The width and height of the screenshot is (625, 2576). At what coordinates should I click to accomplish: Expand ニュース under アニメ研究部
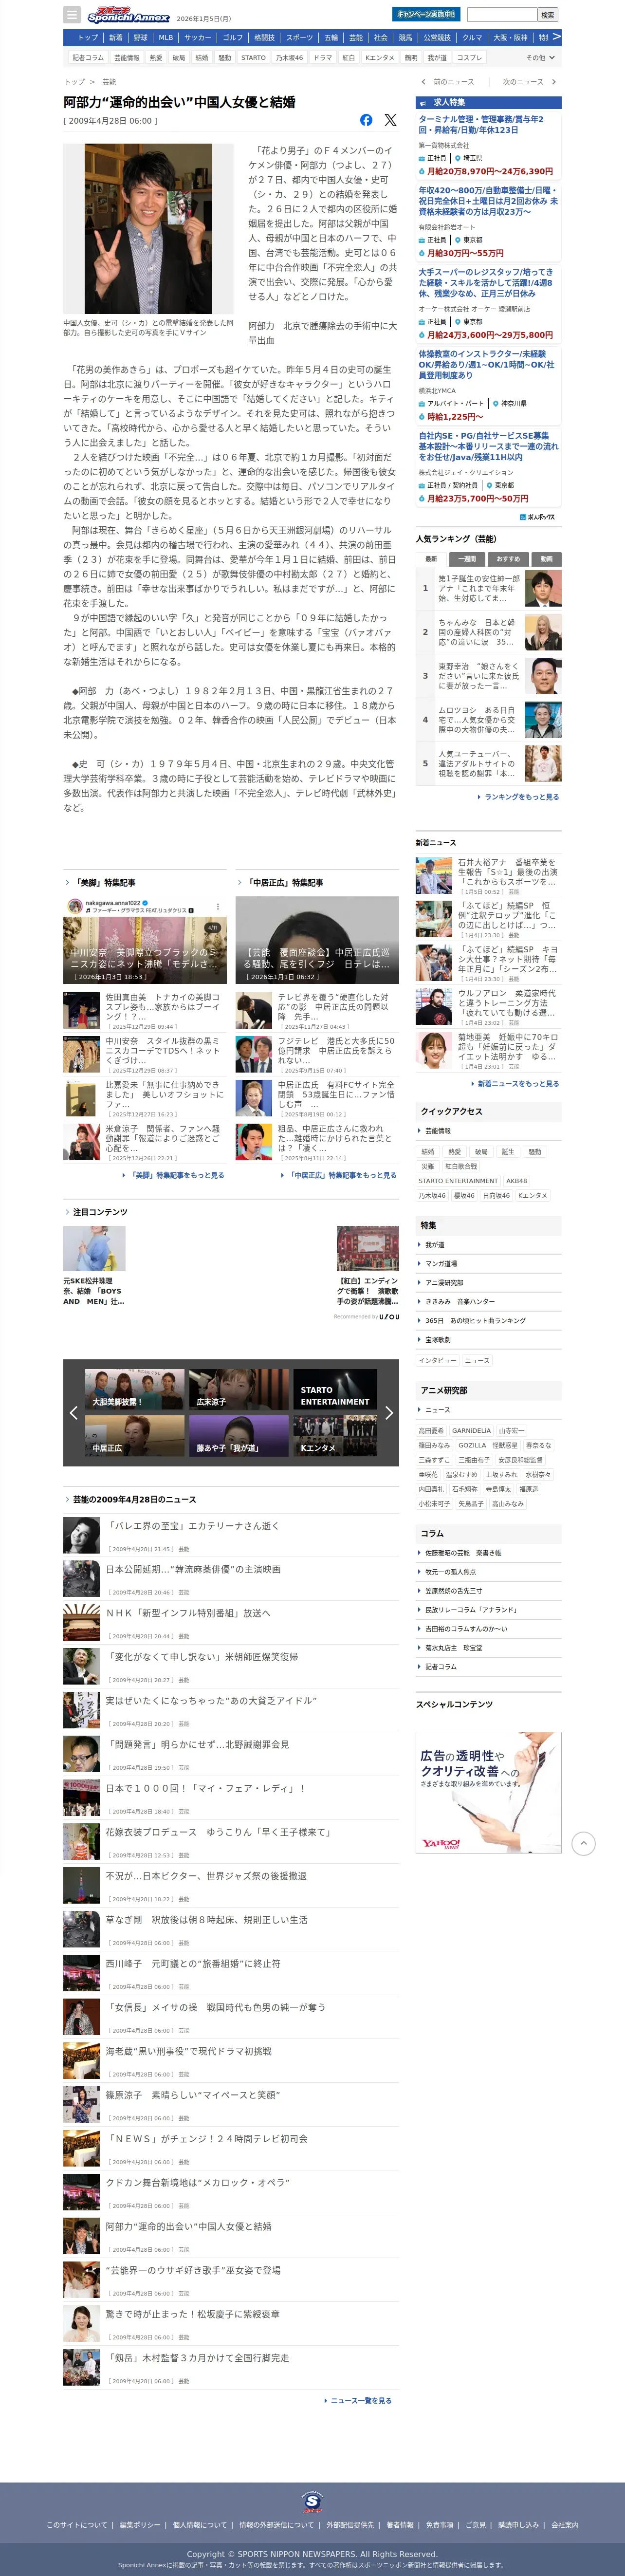coord(488,1410)
